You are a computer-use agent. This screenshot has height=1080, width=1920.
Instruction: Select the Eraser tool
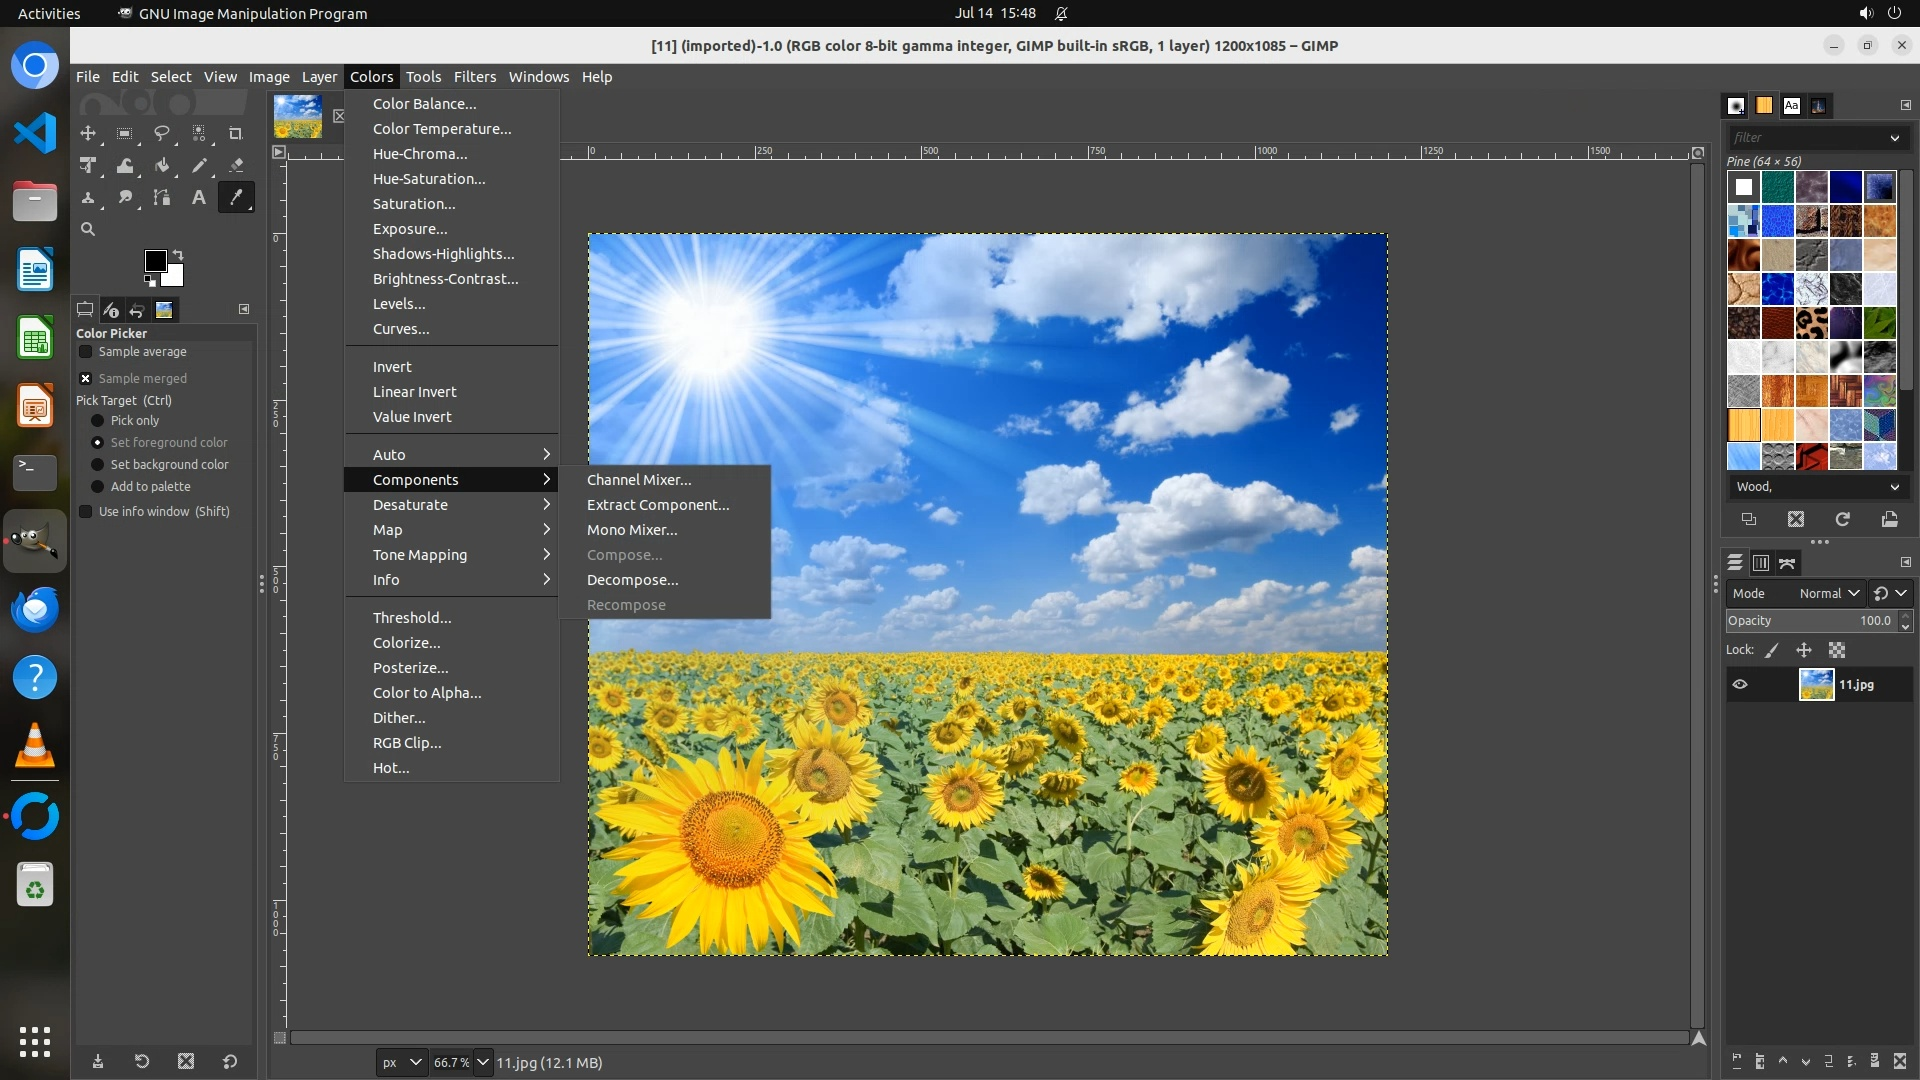(x=236, y=166)
